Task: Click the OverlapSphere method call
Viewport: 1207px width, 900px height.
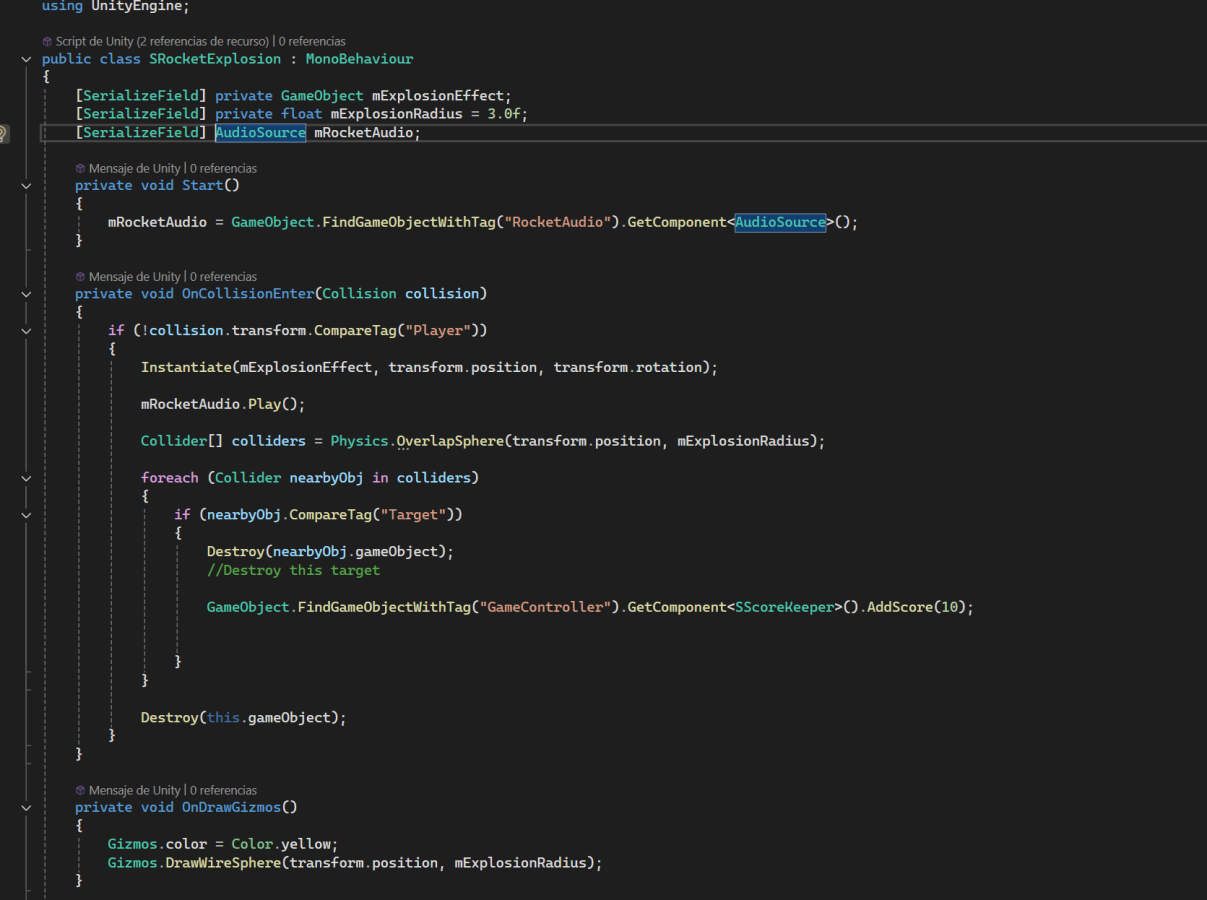Action: [x=450, y=441]
